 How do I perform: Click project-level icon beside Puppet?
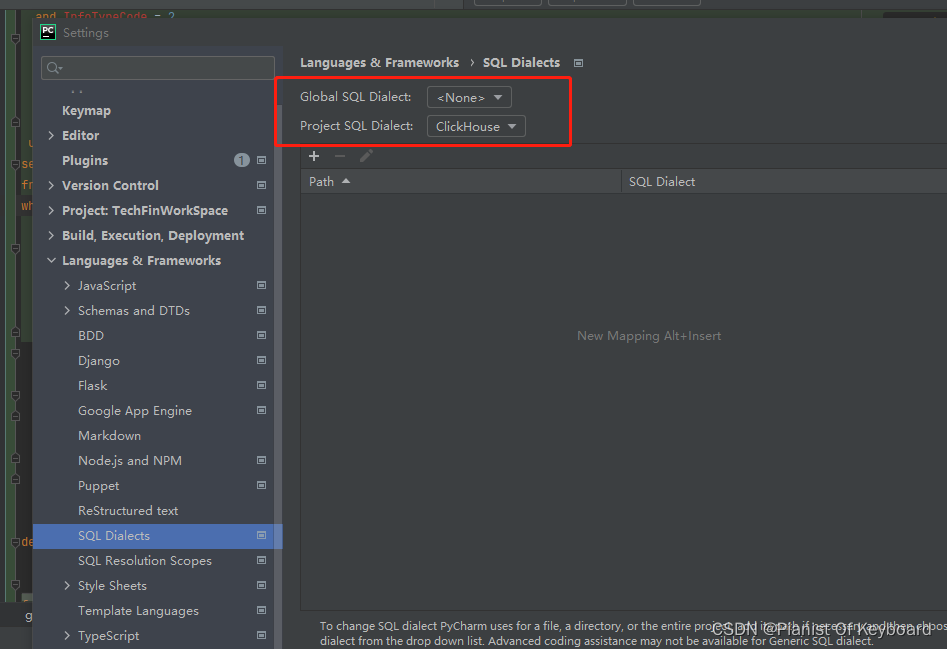tap(262, 485)
